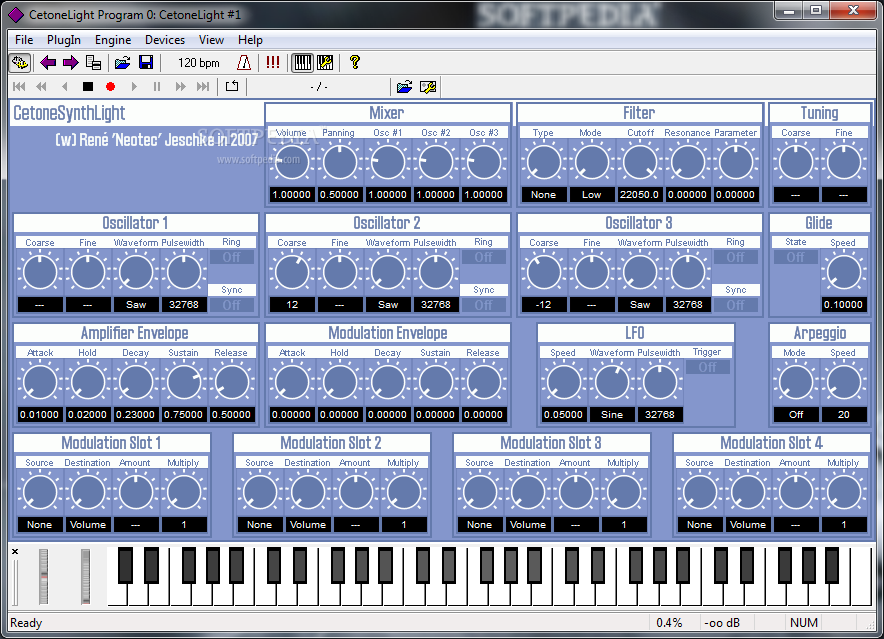Click the step-back transport button
884x639 pixels.
point(65,86)
